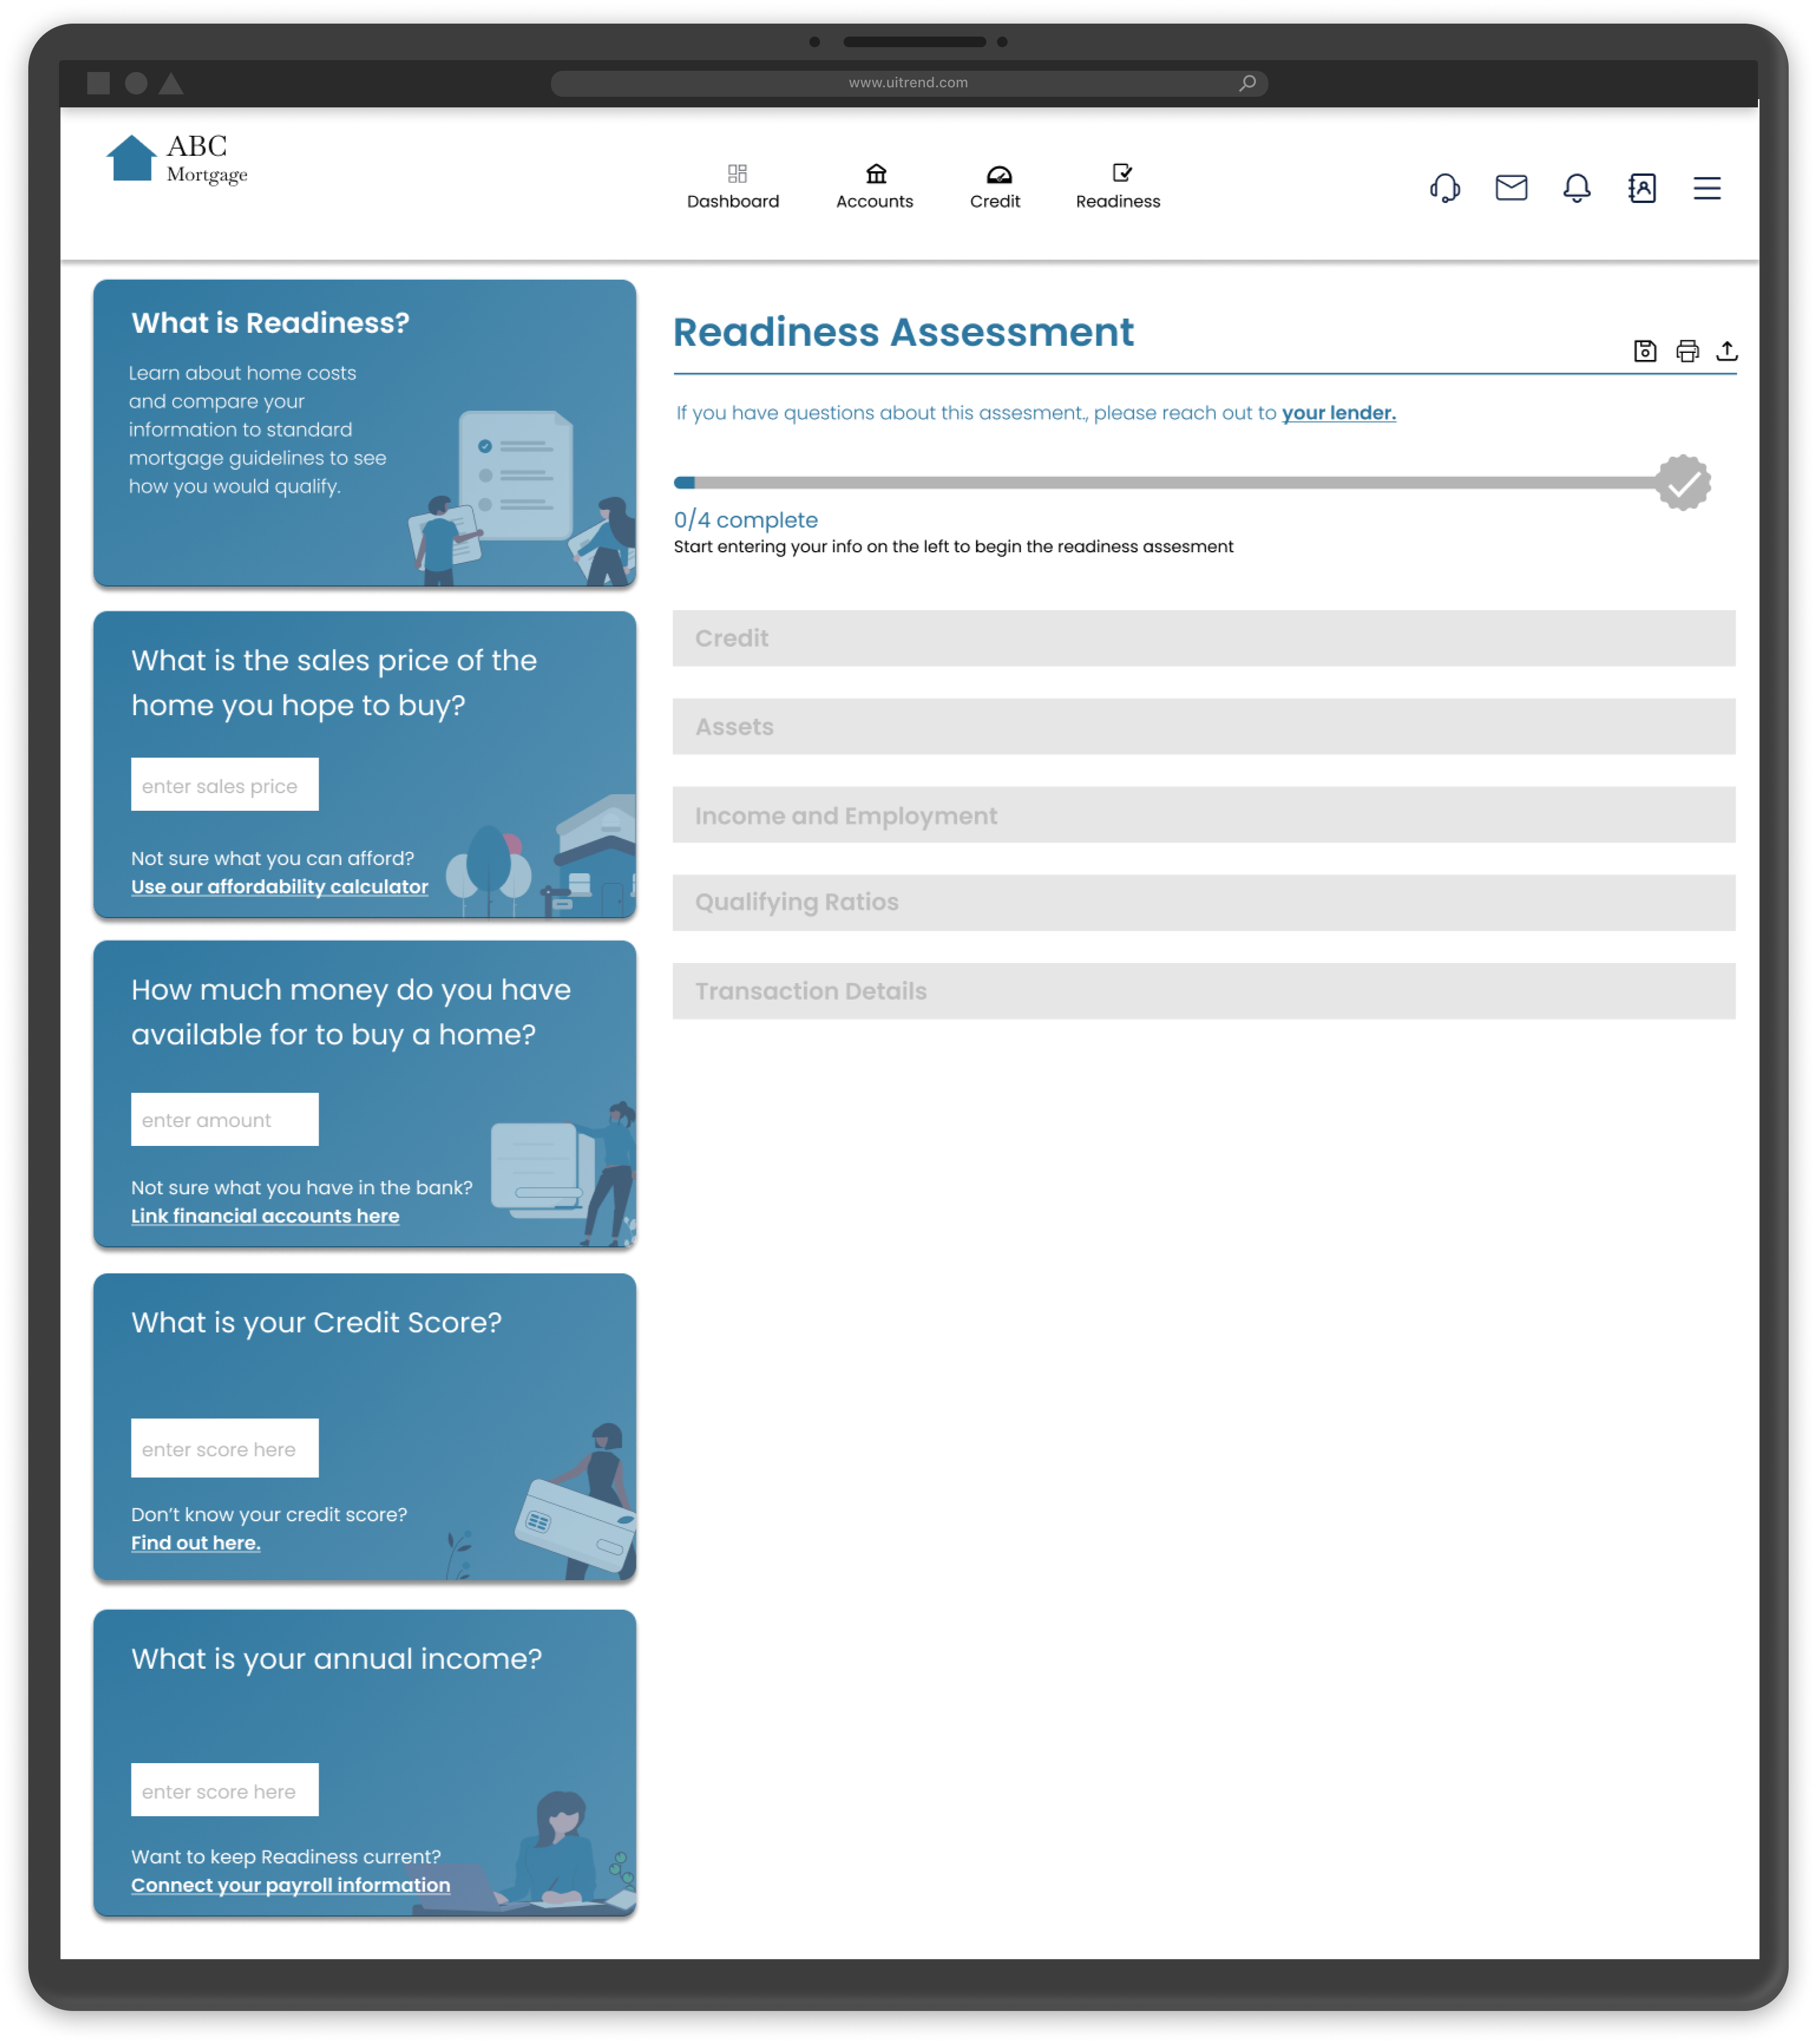The height and width of the screenshot is (2044, 1817).
Task: Click the headset support icon
Action: 1444,188
